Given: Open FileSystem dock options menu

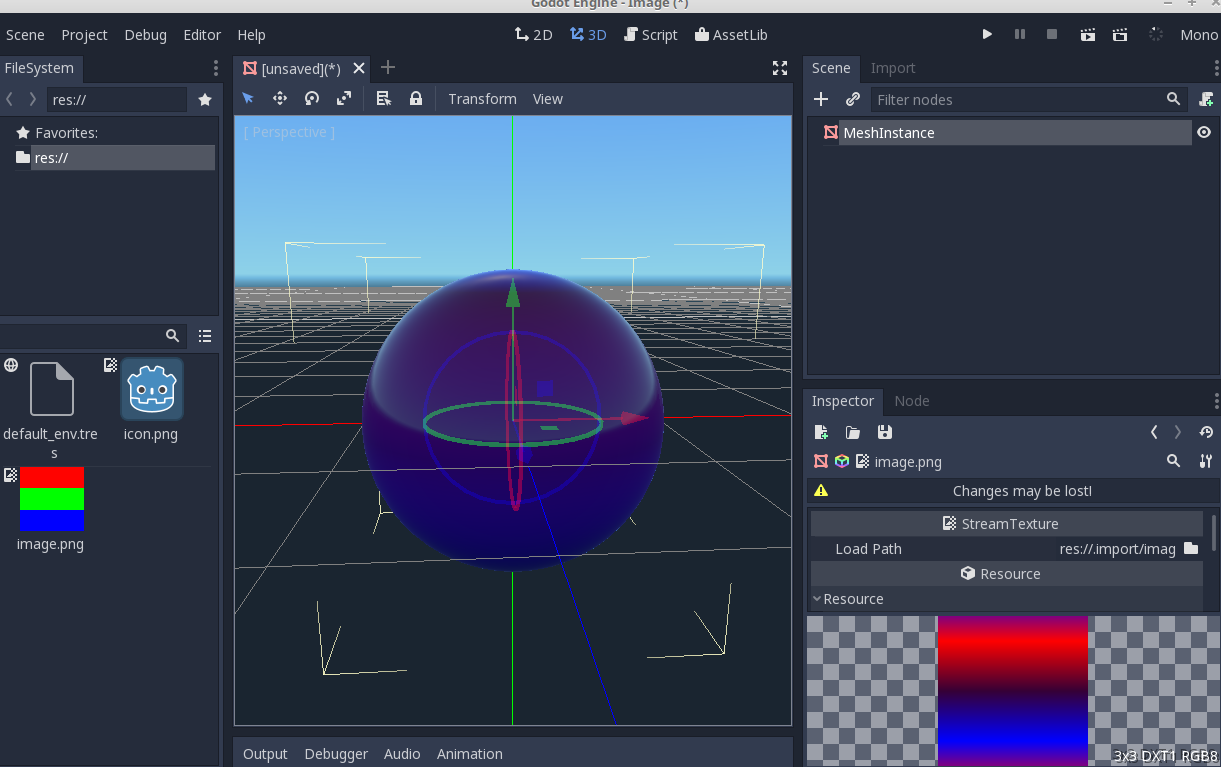Looking at the screenshot, I should coord(215,68).
